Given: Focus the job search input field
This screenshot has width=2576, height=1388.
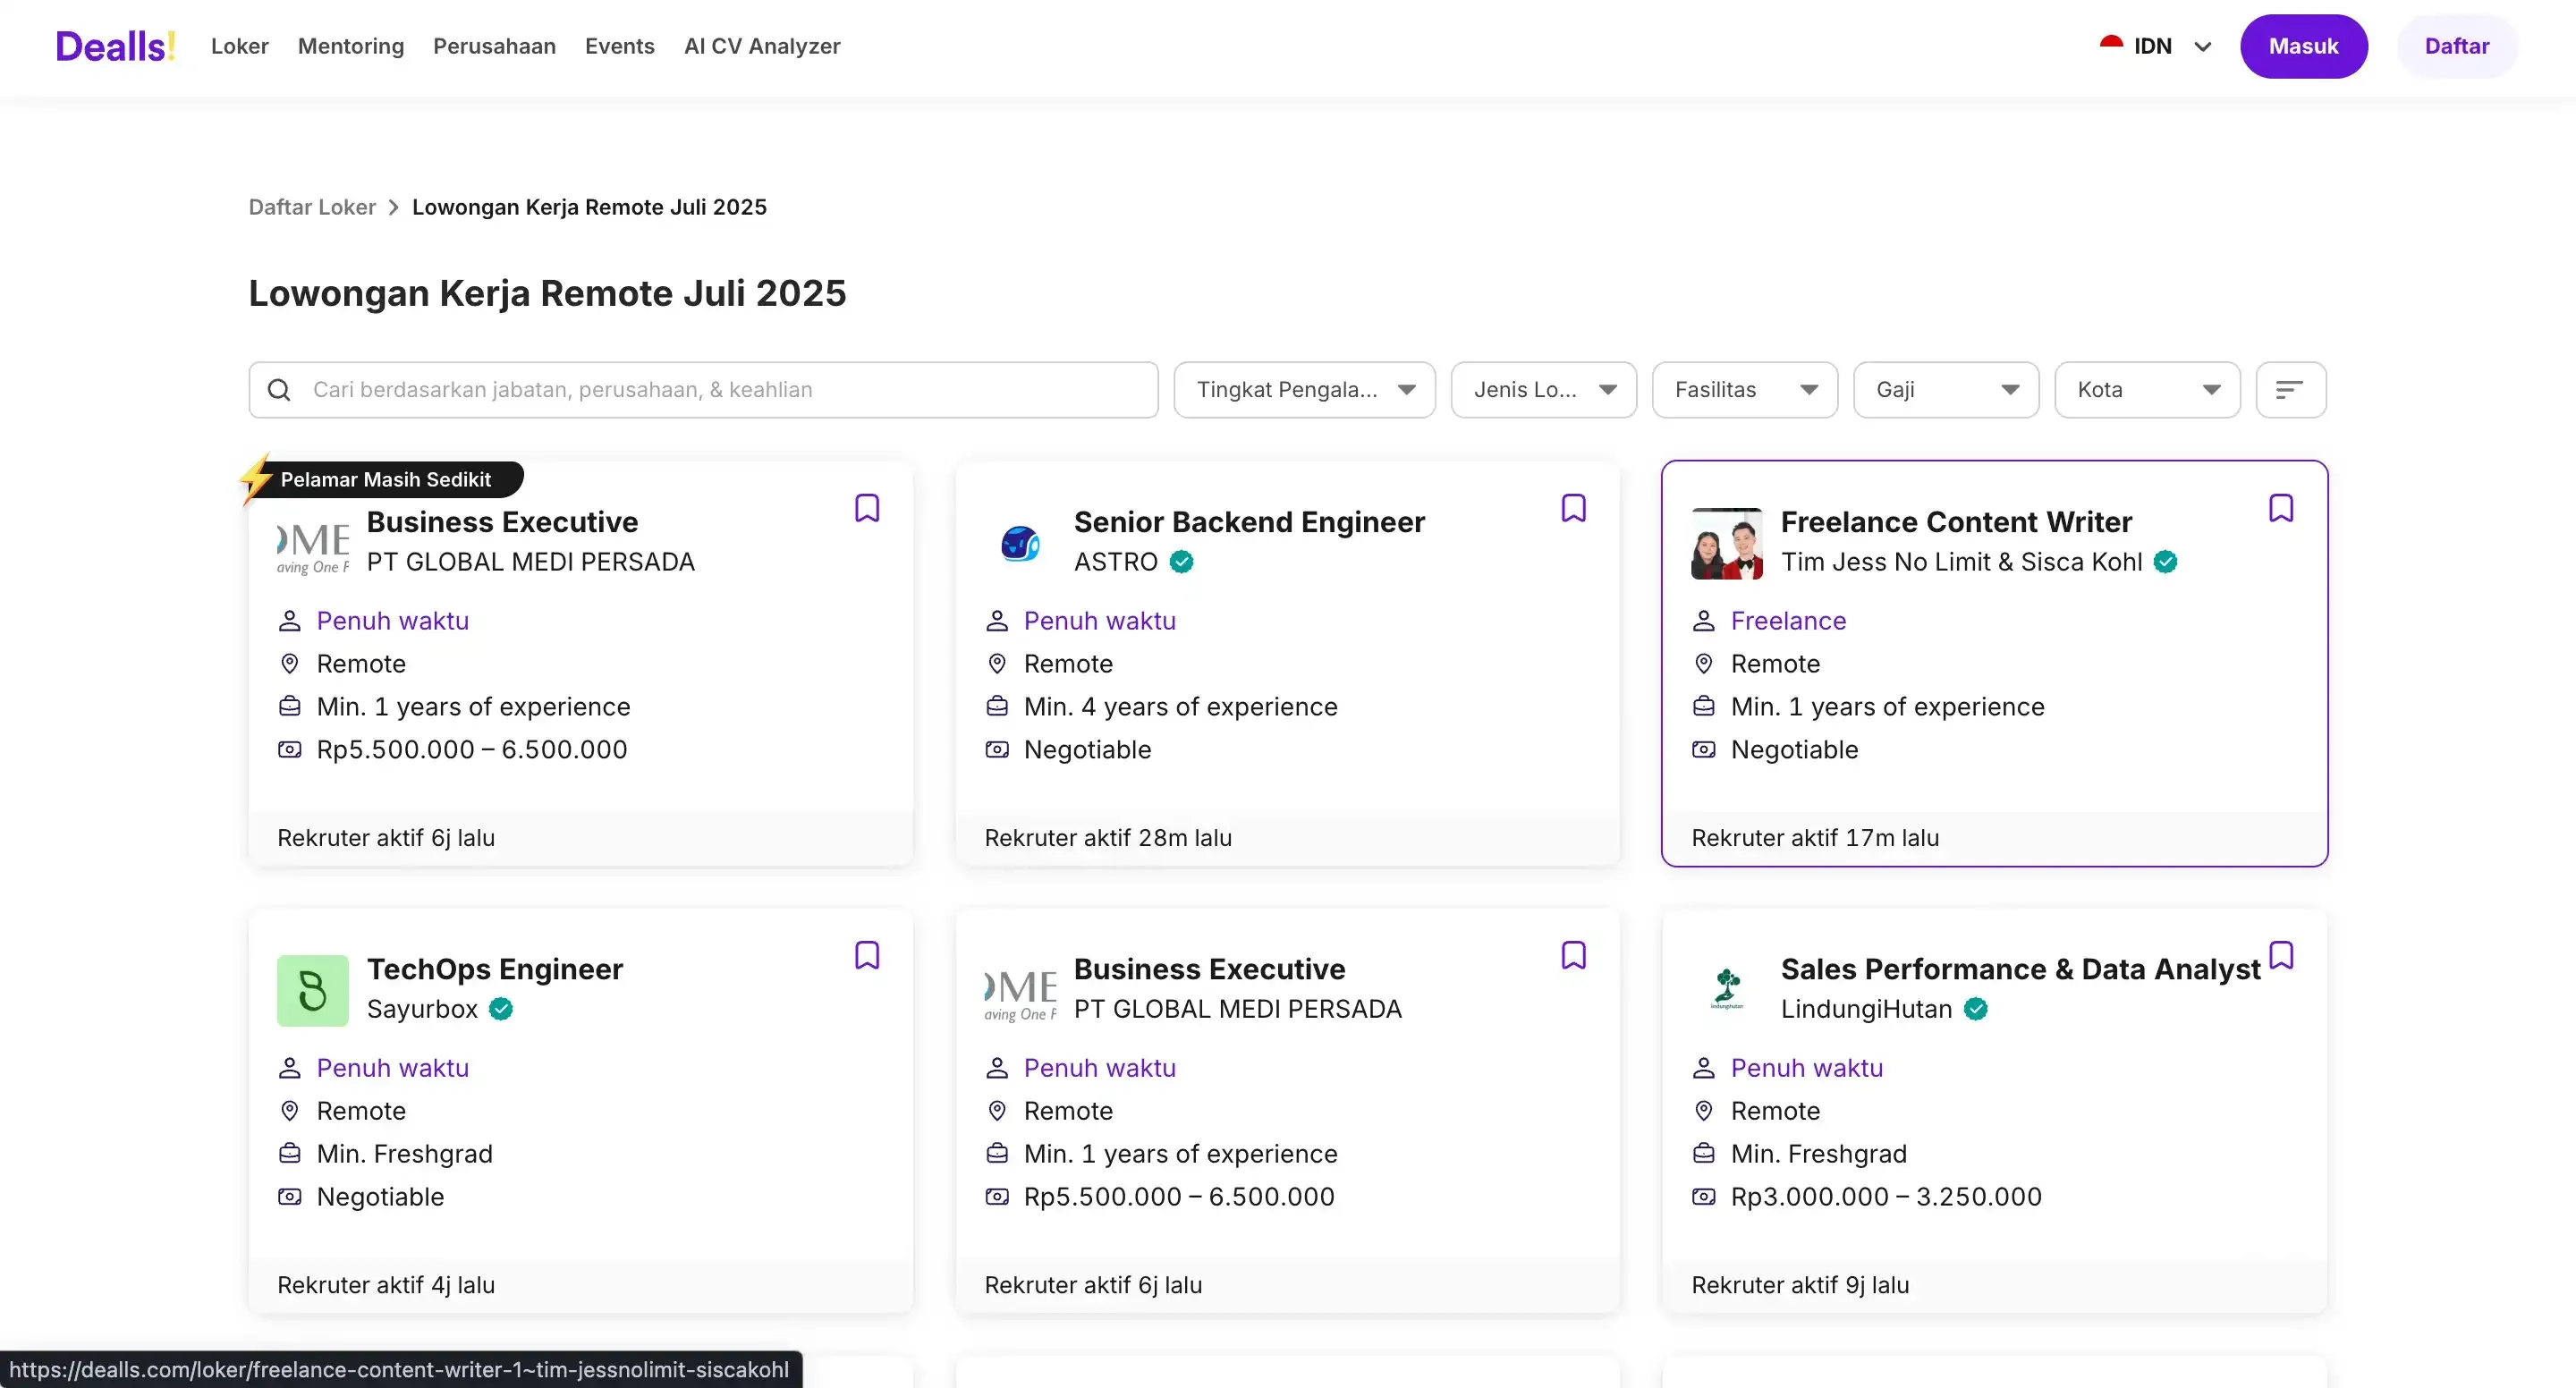Looking at the screenshot, I should (x=703, y=390).
